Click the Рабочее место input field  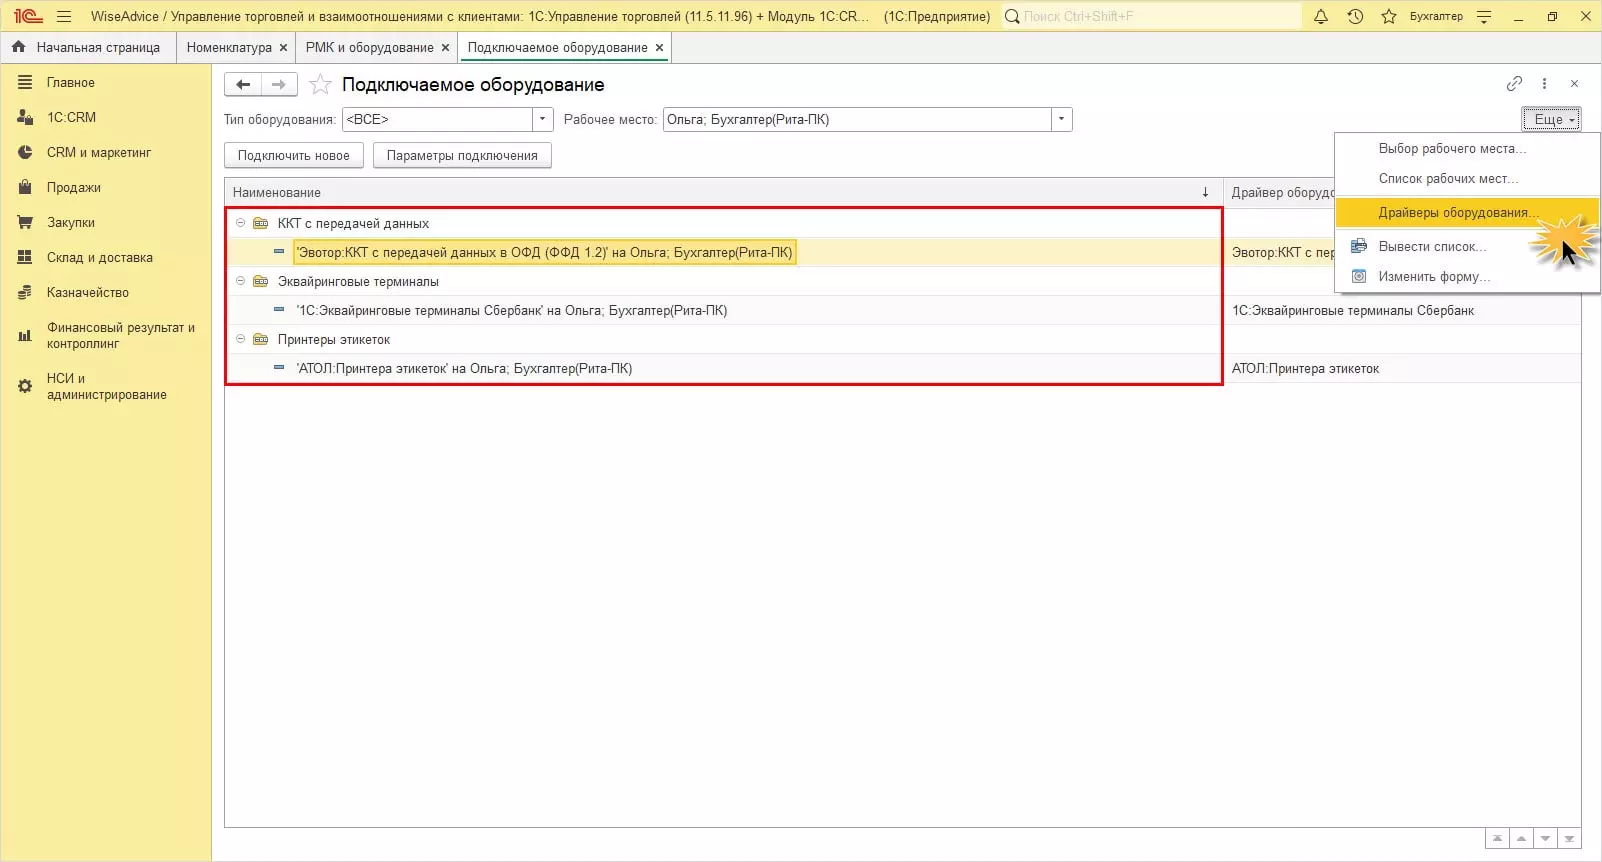[x=857, y=119]
